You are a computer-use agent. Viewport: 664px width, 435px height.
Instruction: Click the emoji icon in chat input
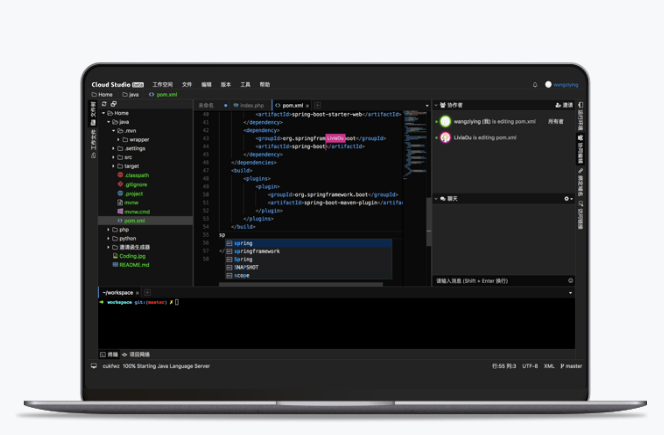570,280
